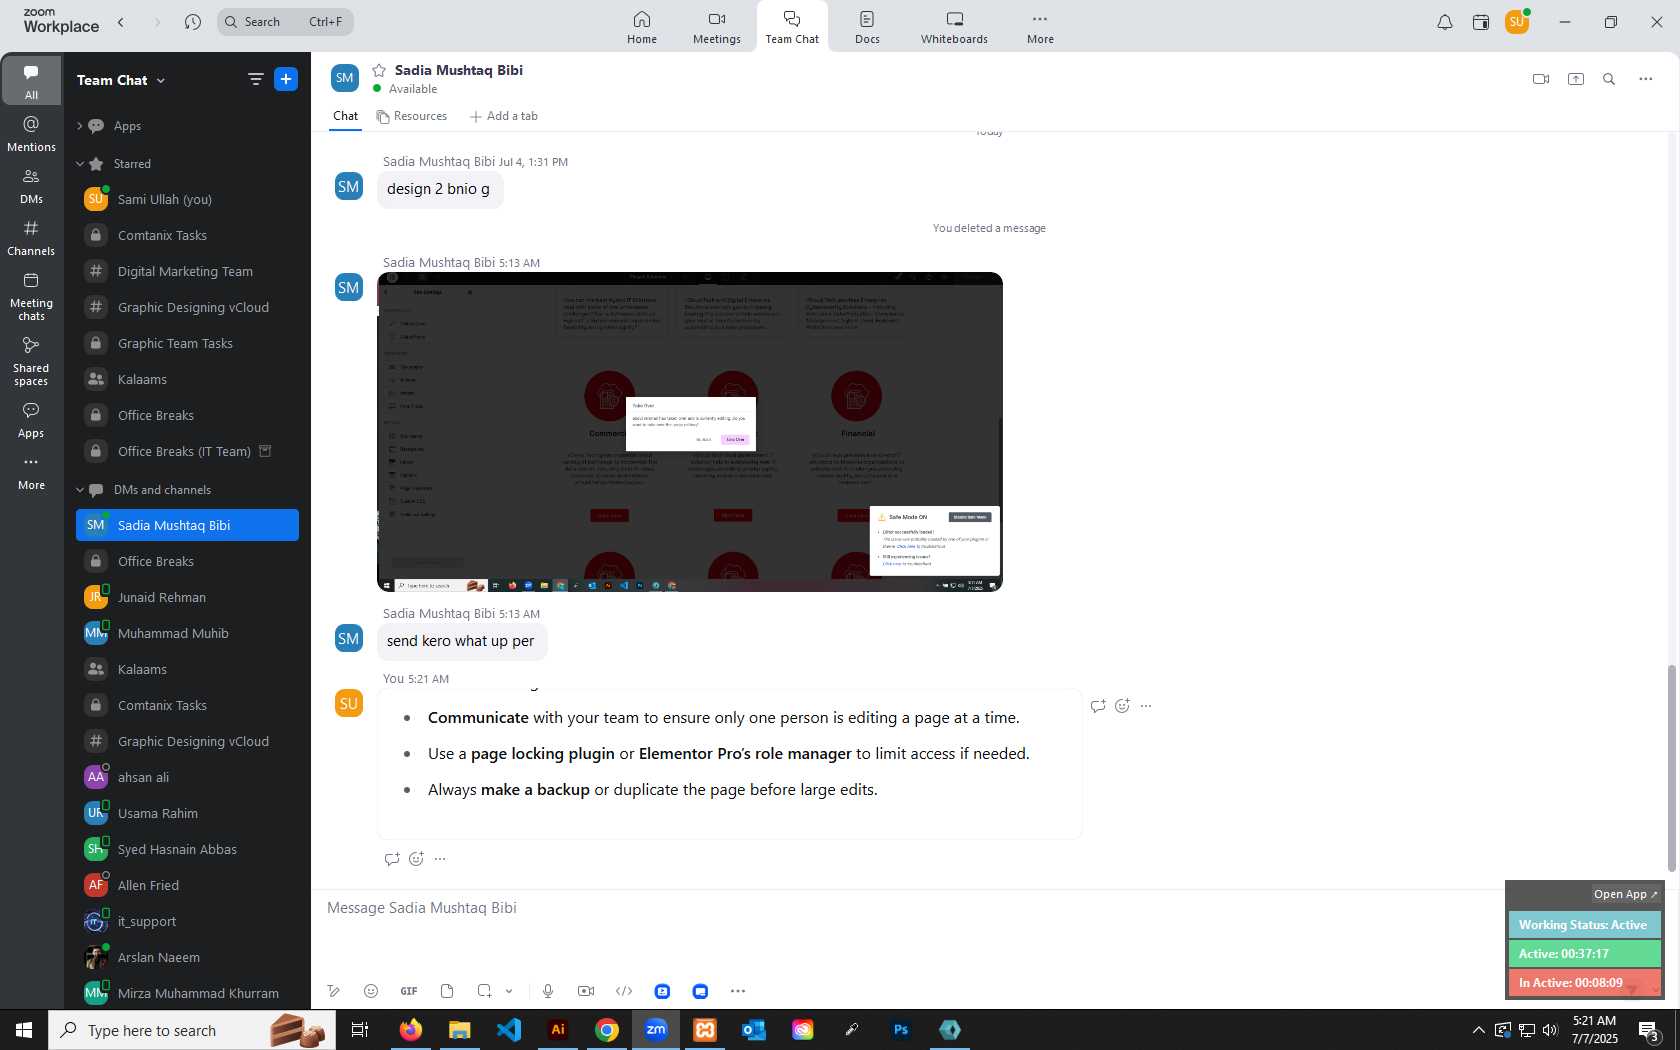The width and height of the screenshot is (1680, 1050).
Task: Click the chat vertical scrollbar
Action: (x=1671, y=768)
